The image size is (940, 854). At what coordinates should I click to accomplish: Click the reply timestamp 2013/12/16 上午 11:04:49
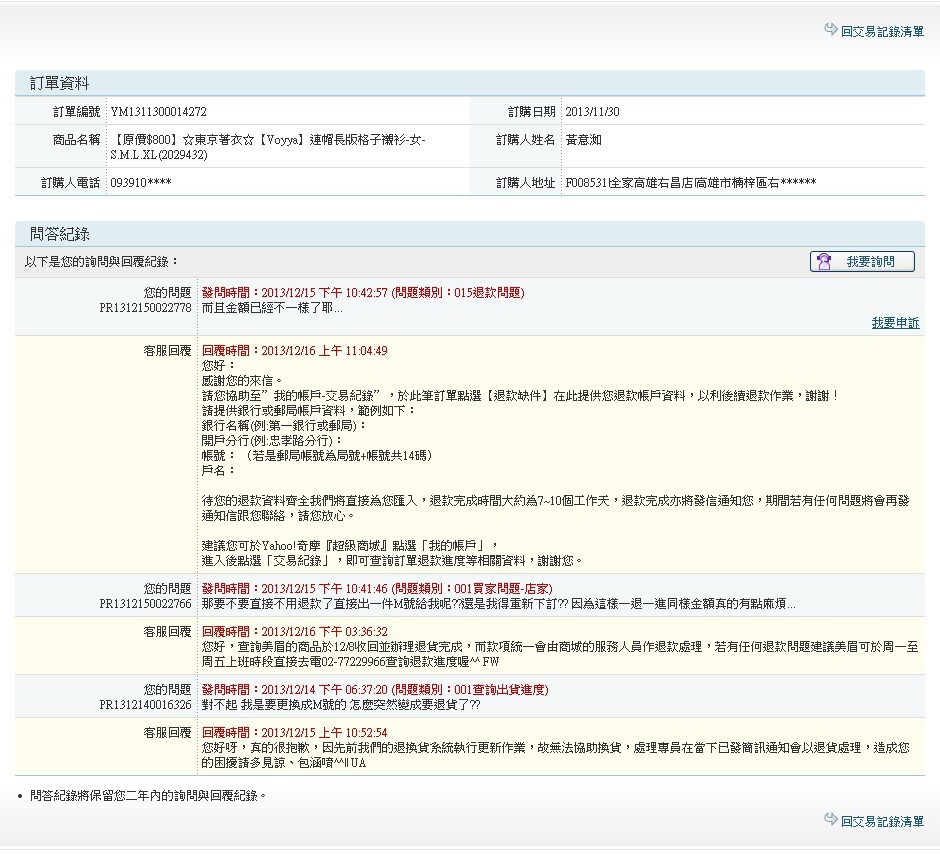pos(295,351)
